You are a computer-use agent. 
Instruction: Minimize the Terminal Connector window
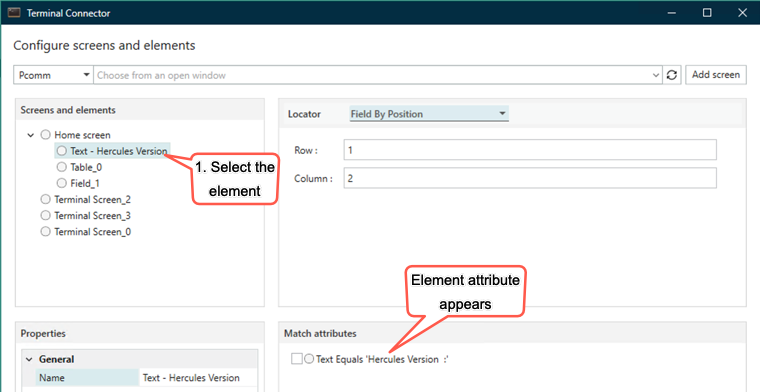tap(672, 13)
